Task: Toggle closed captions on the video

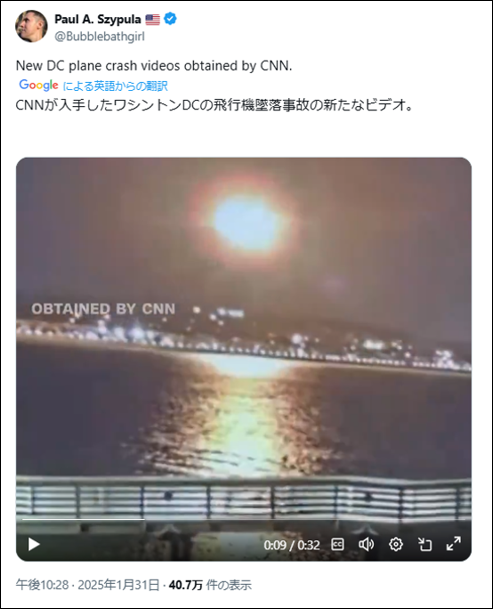Action: pos(337,545)
